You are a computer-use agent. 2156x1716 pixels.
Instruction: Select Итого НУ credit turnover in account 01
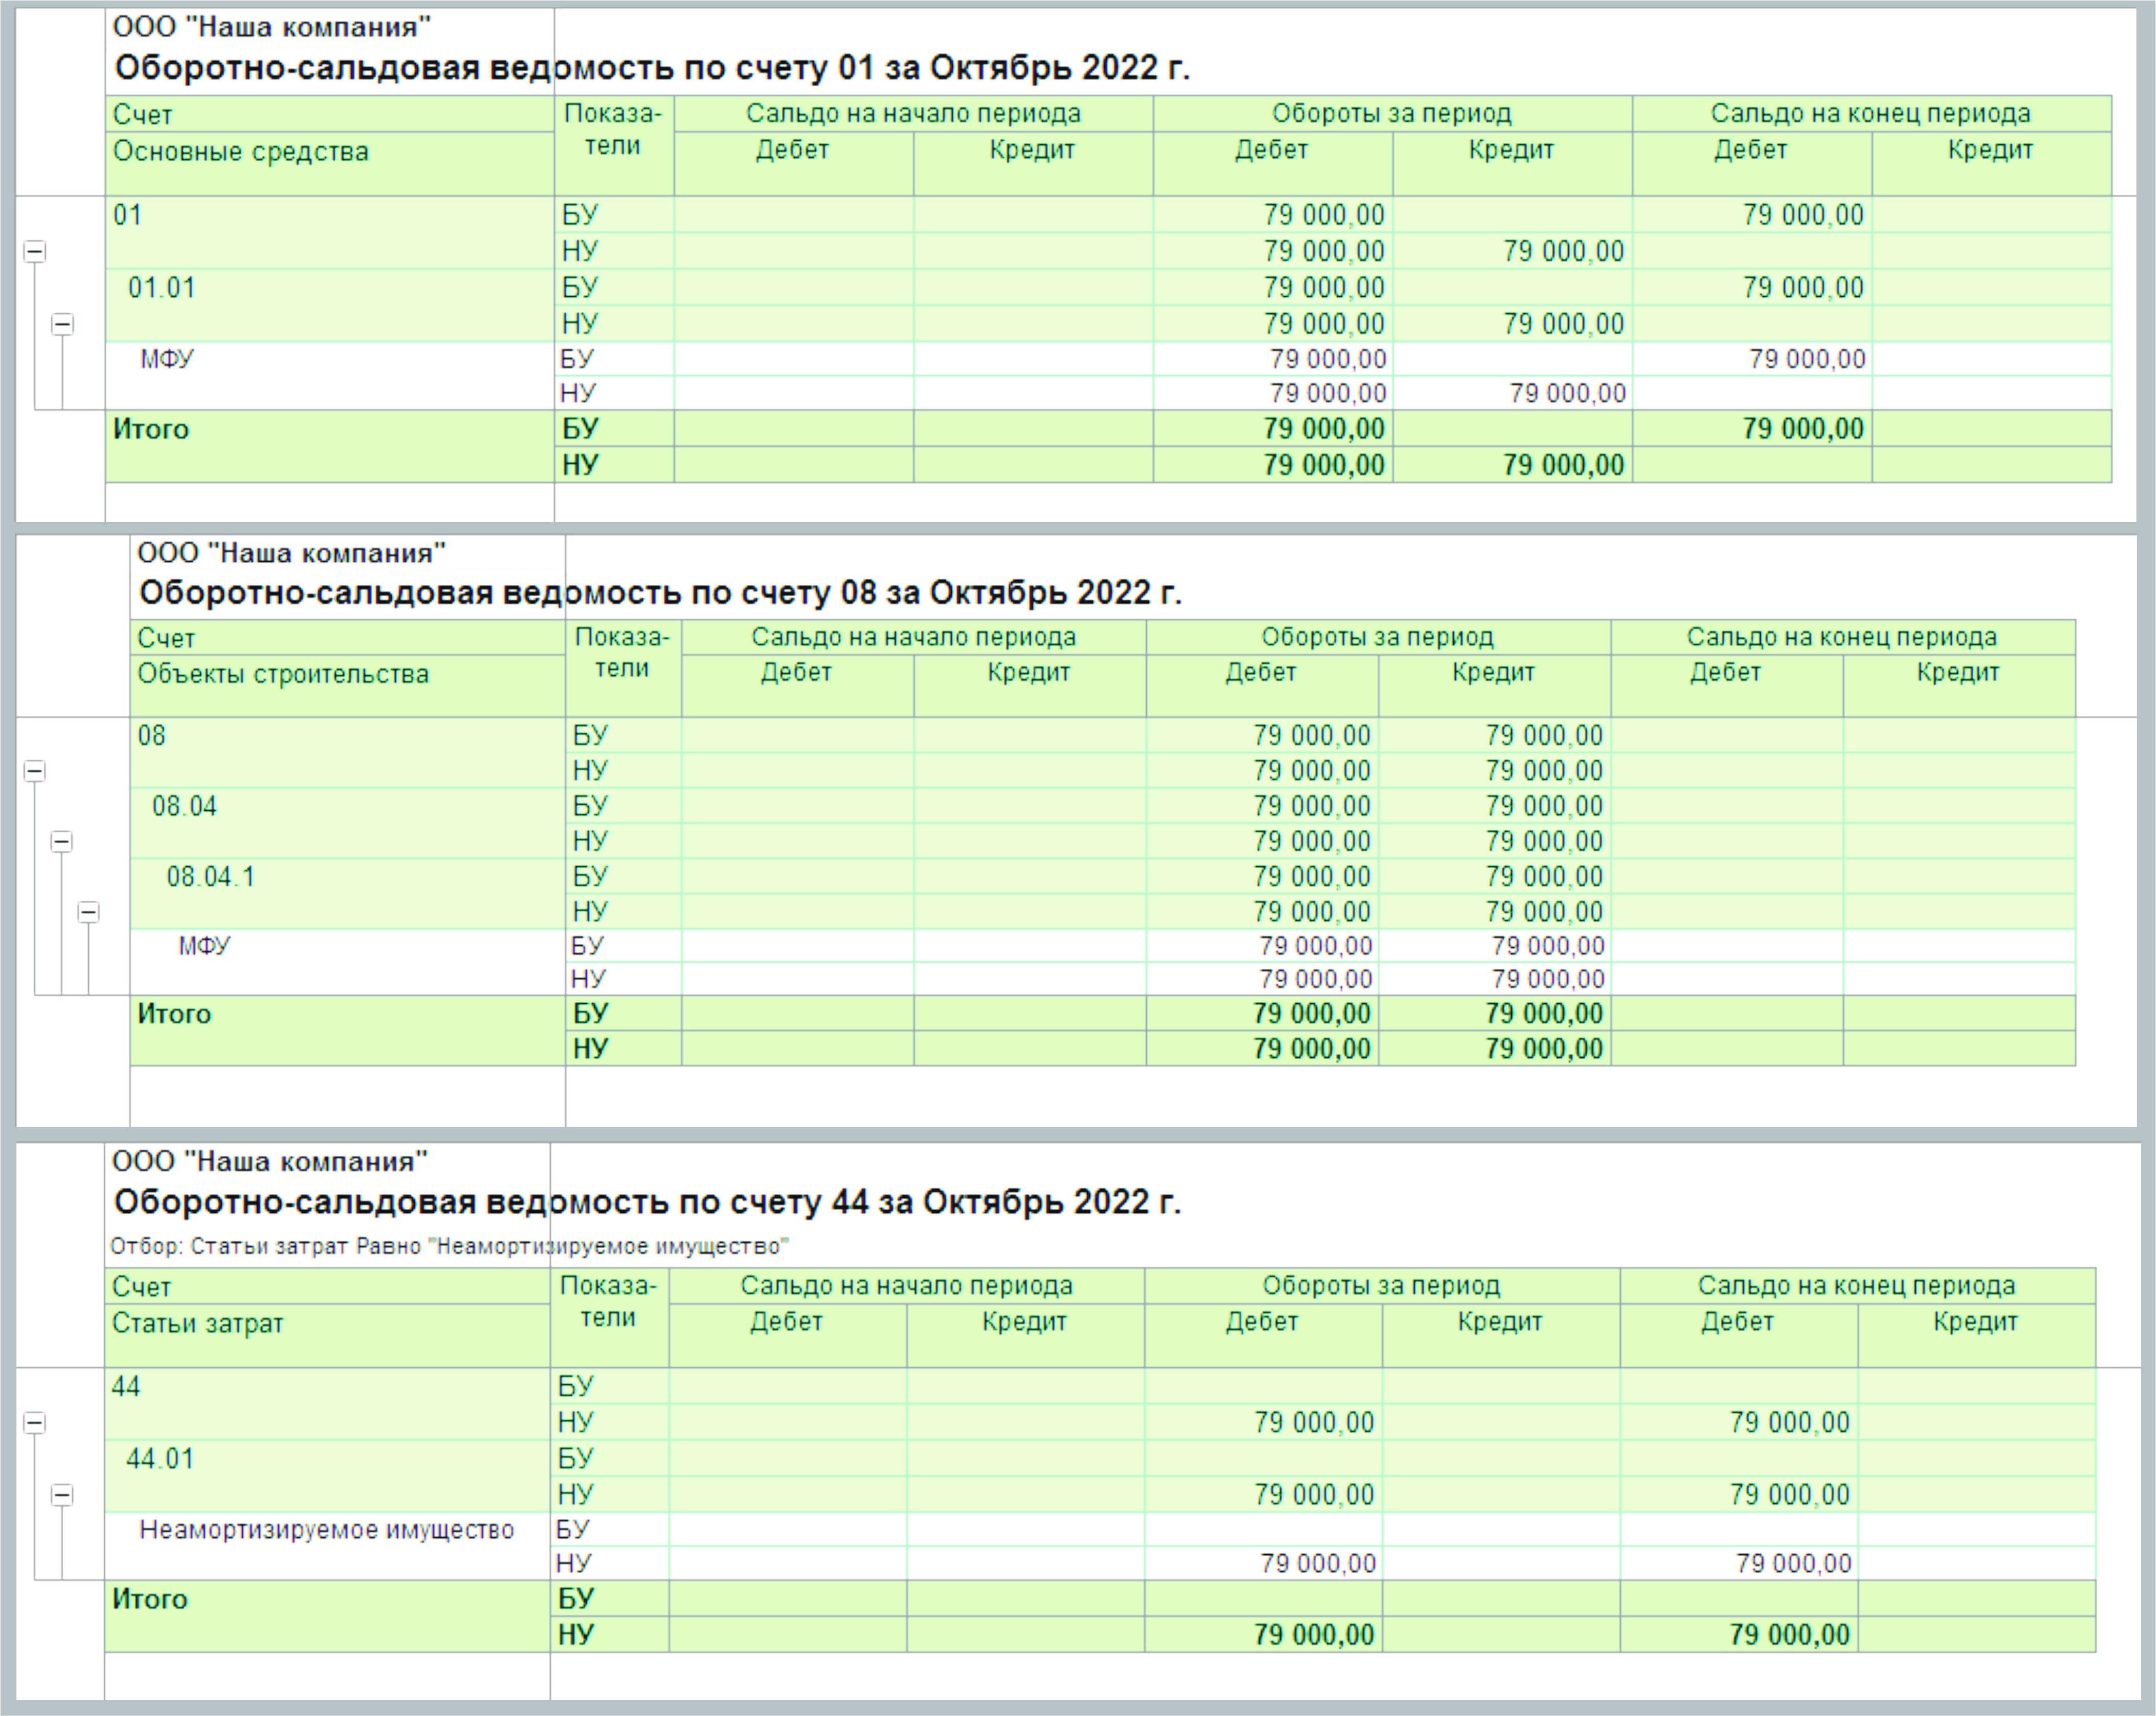[1513, 465]
